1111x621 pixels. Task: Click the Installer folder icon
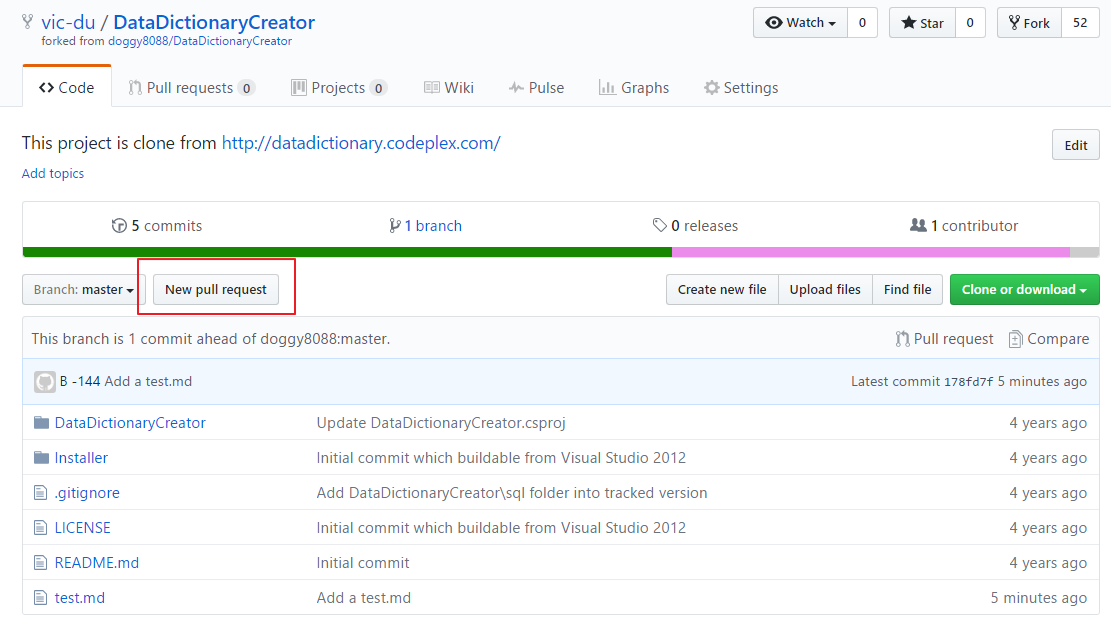pyautogui.click(x=41, y=457)
